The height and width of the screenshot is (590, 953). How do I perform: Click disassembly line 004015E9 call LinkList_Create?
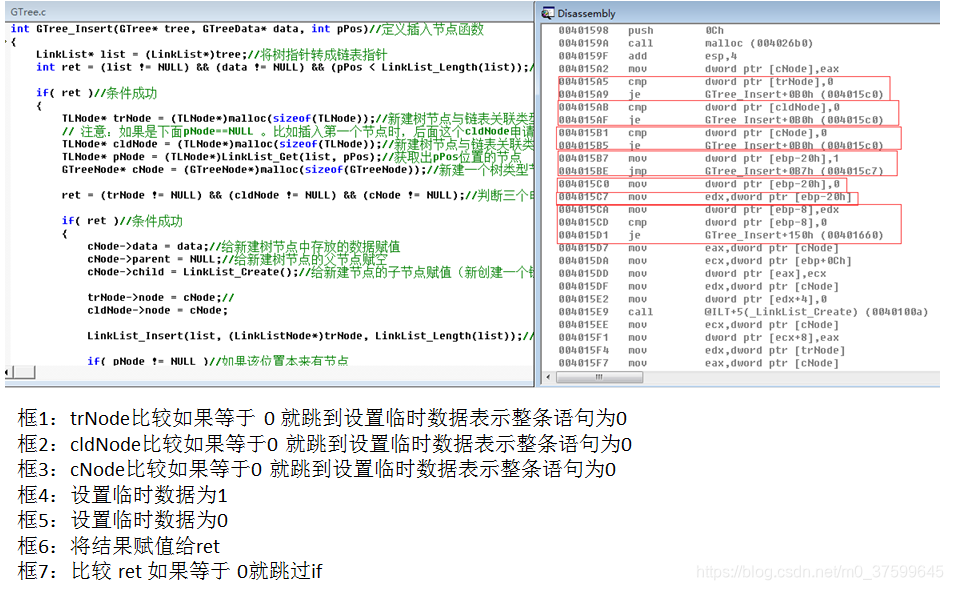[x=743, y=312]
